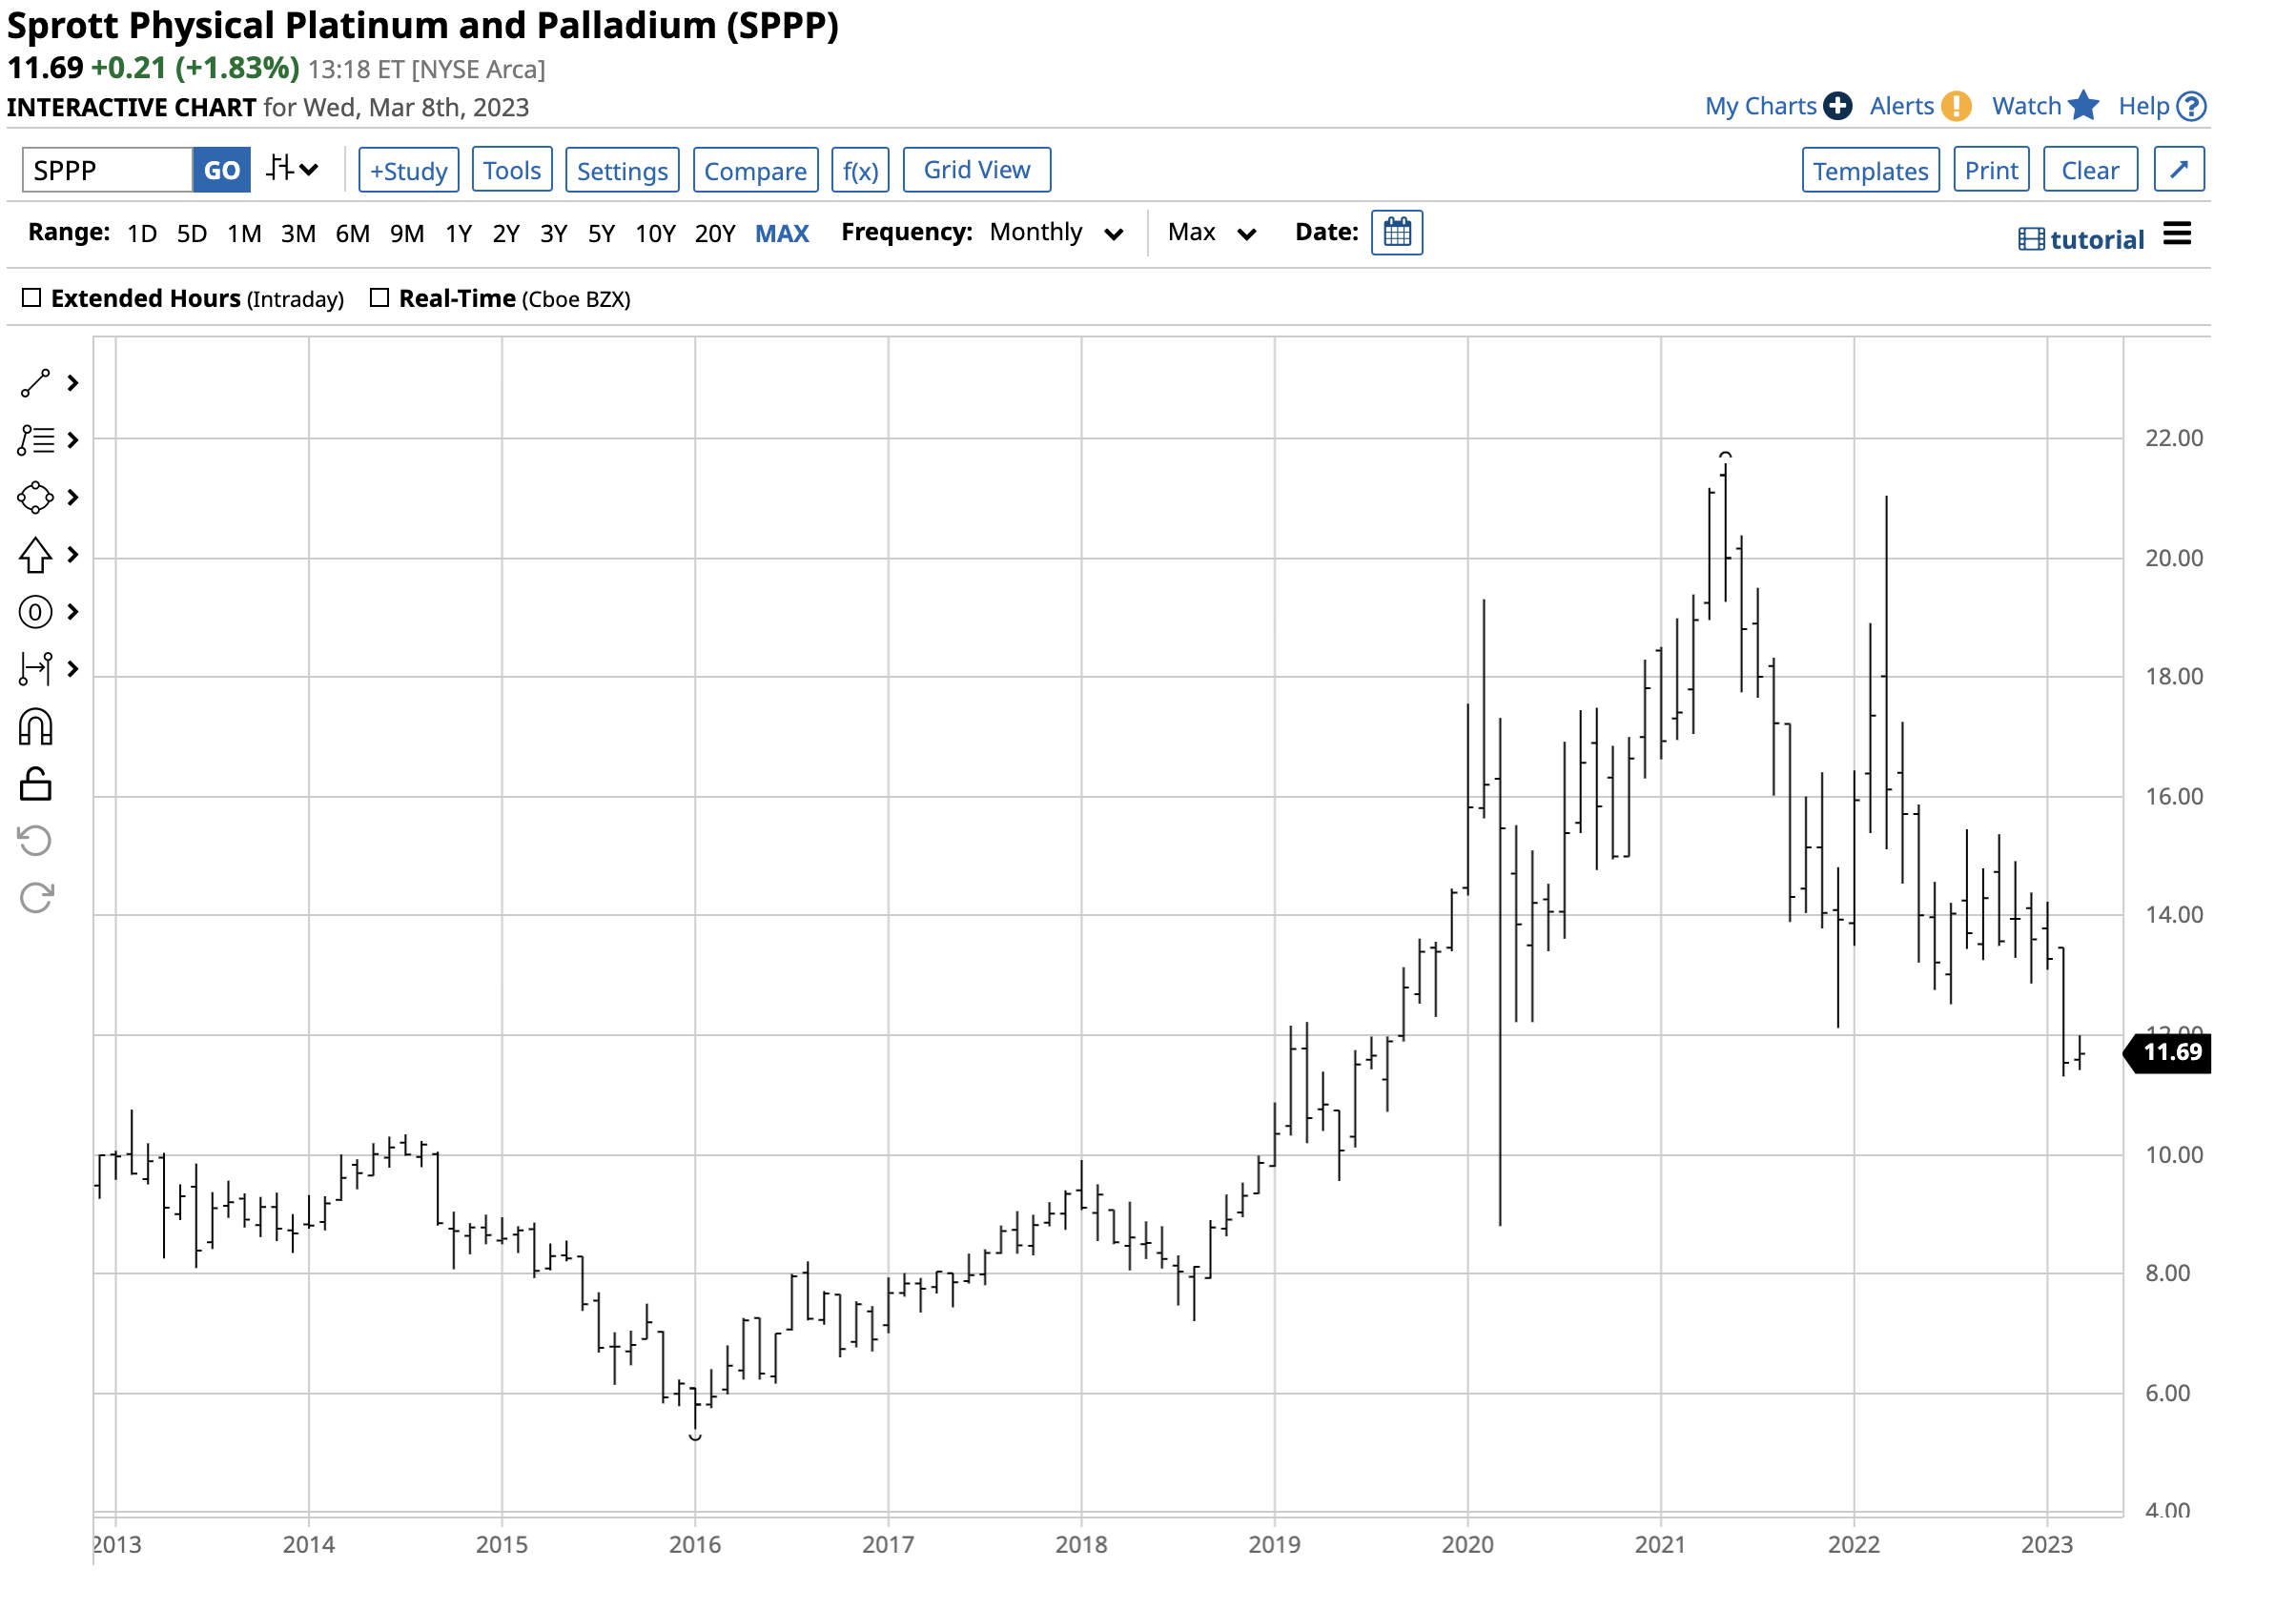Expand the Fibonacci tool submenu chevron
This screenshot has width=2296, height=1609.
coord(73,612)
